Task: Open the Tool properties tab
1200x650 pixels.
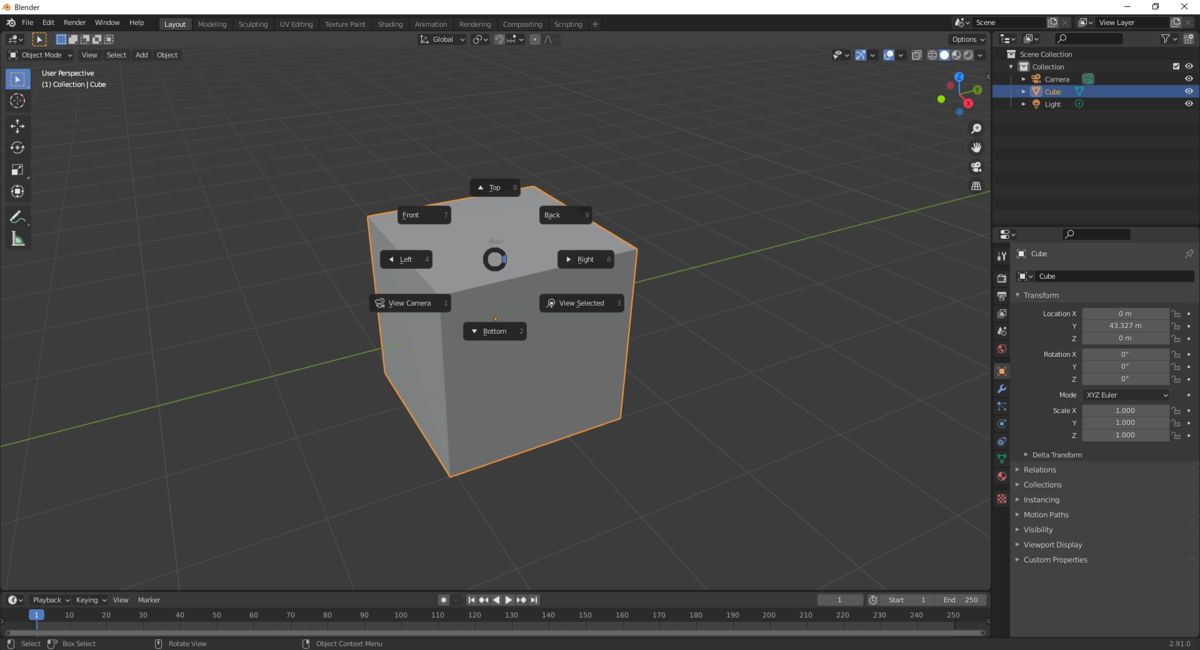Action: 1002,257
